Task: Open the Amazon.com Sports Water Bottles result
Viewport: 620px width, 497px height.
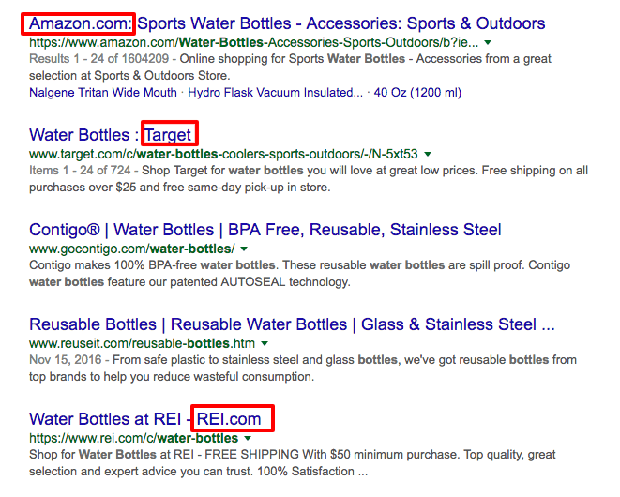Action: 287,23
